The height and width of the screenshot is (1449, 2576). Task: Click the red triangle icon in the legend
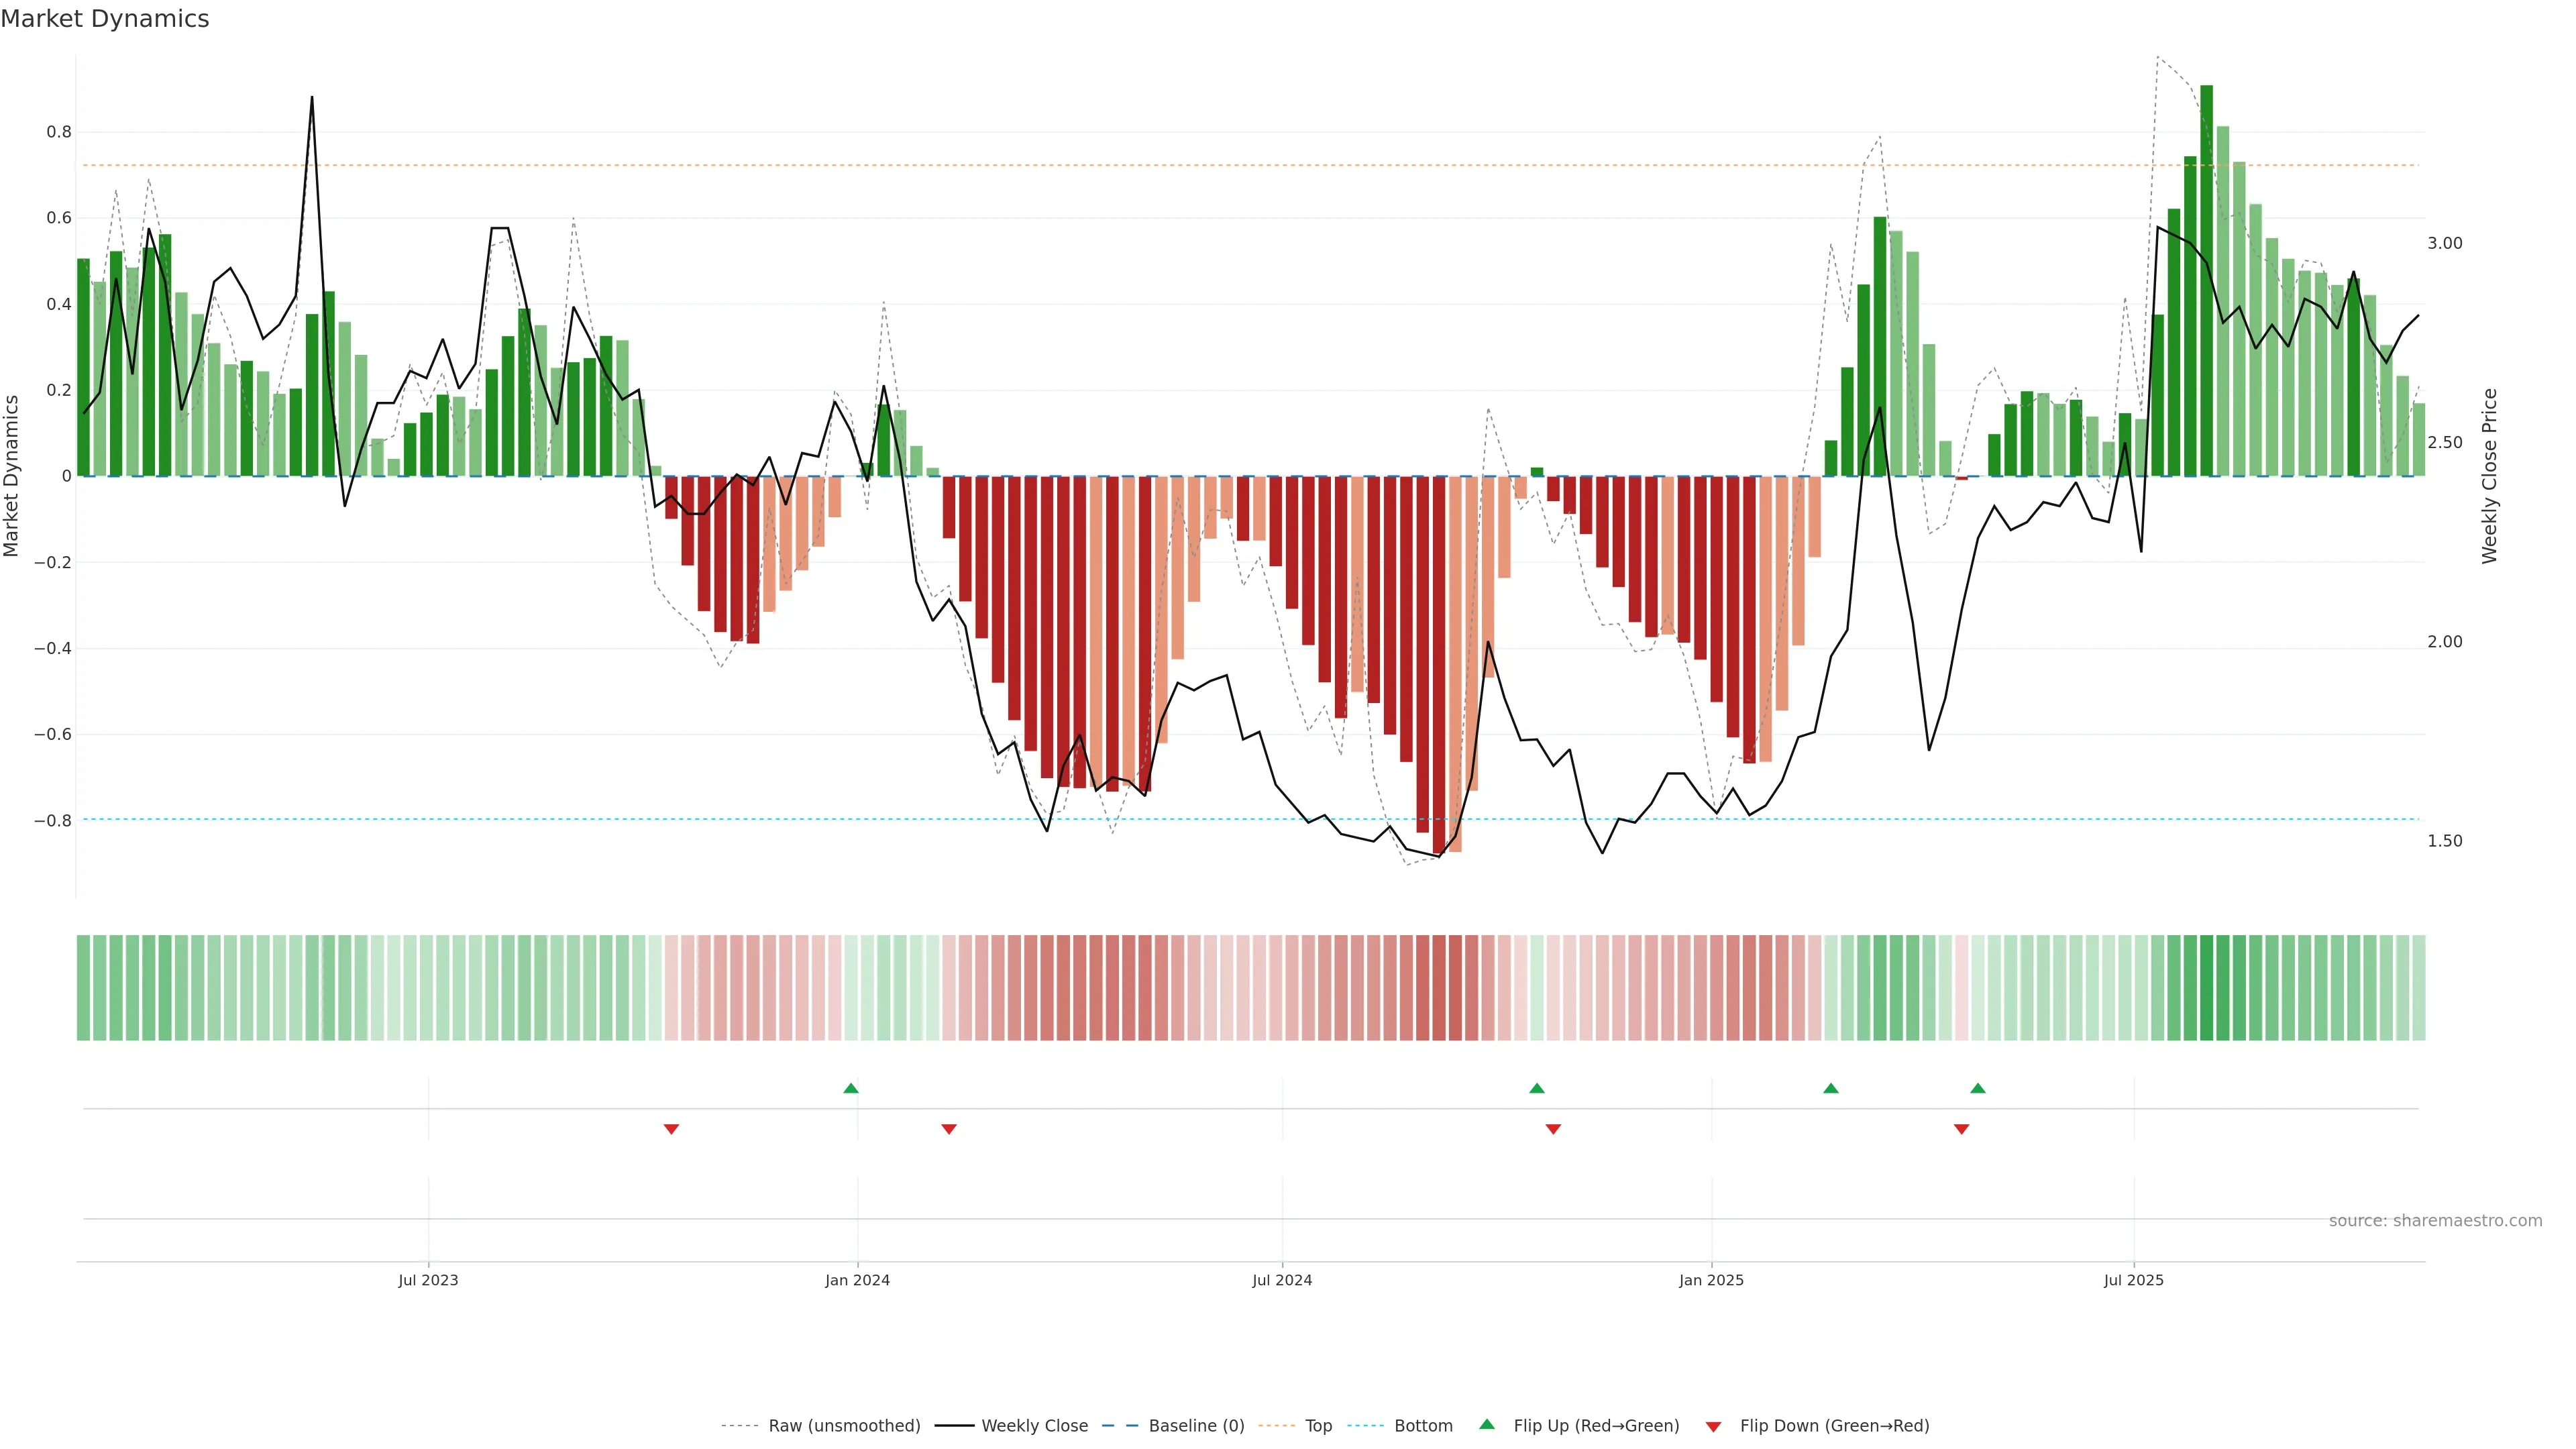tap(1713, 1427)
